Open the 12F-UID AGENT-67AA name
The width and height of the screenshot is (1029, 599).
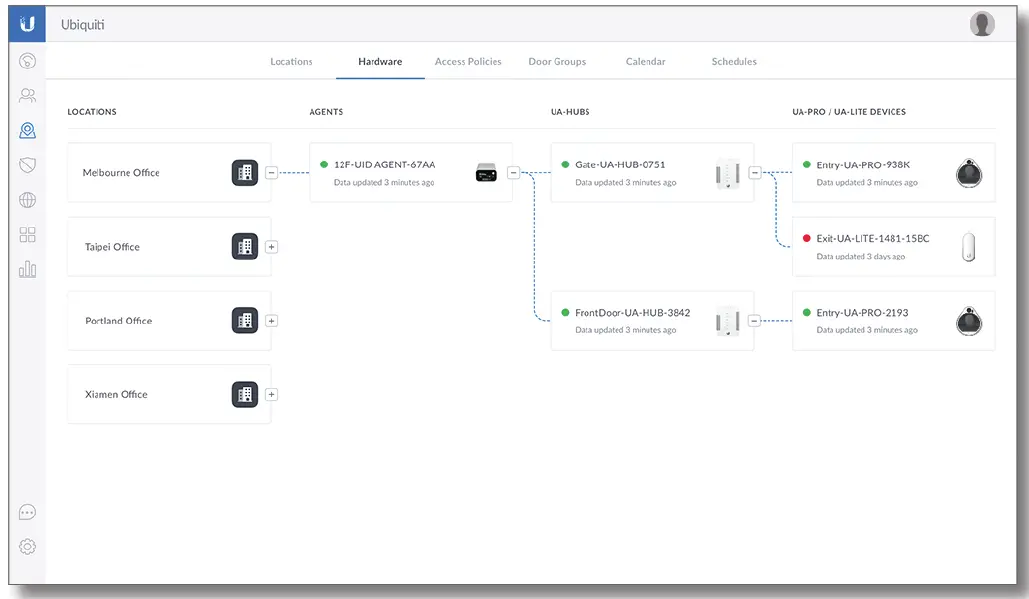385,165
